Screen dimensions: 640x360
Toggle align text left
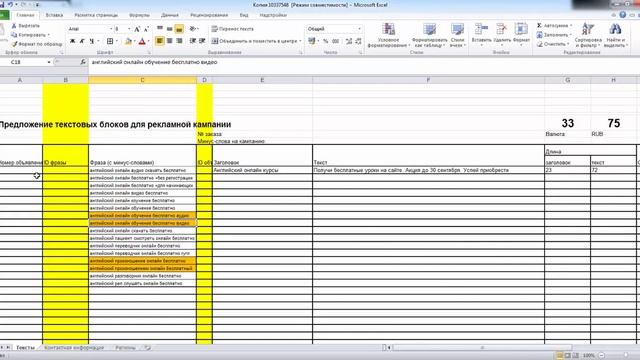[160, 41]
